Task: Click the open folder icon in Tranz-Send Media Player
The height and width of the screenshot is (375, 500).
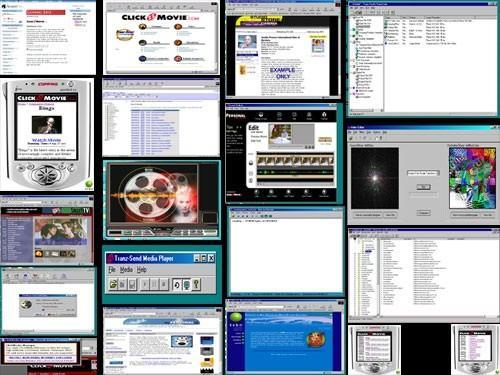Action: (113, 284)
